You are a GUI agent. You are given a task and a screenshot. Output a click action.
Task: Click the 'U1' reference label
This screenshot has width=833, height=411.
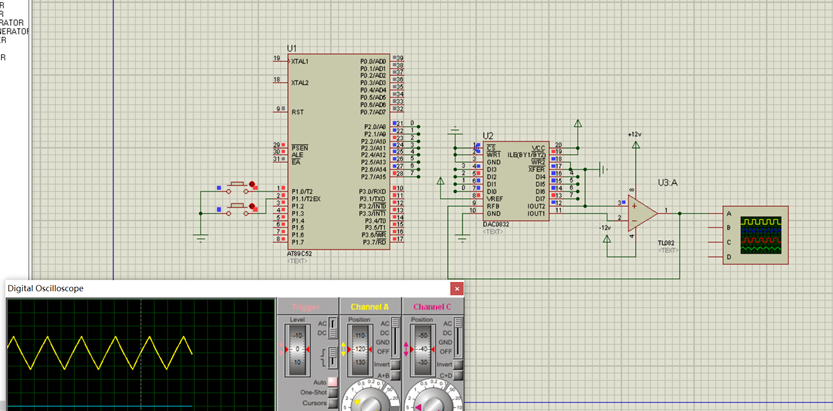pos(292,48)
